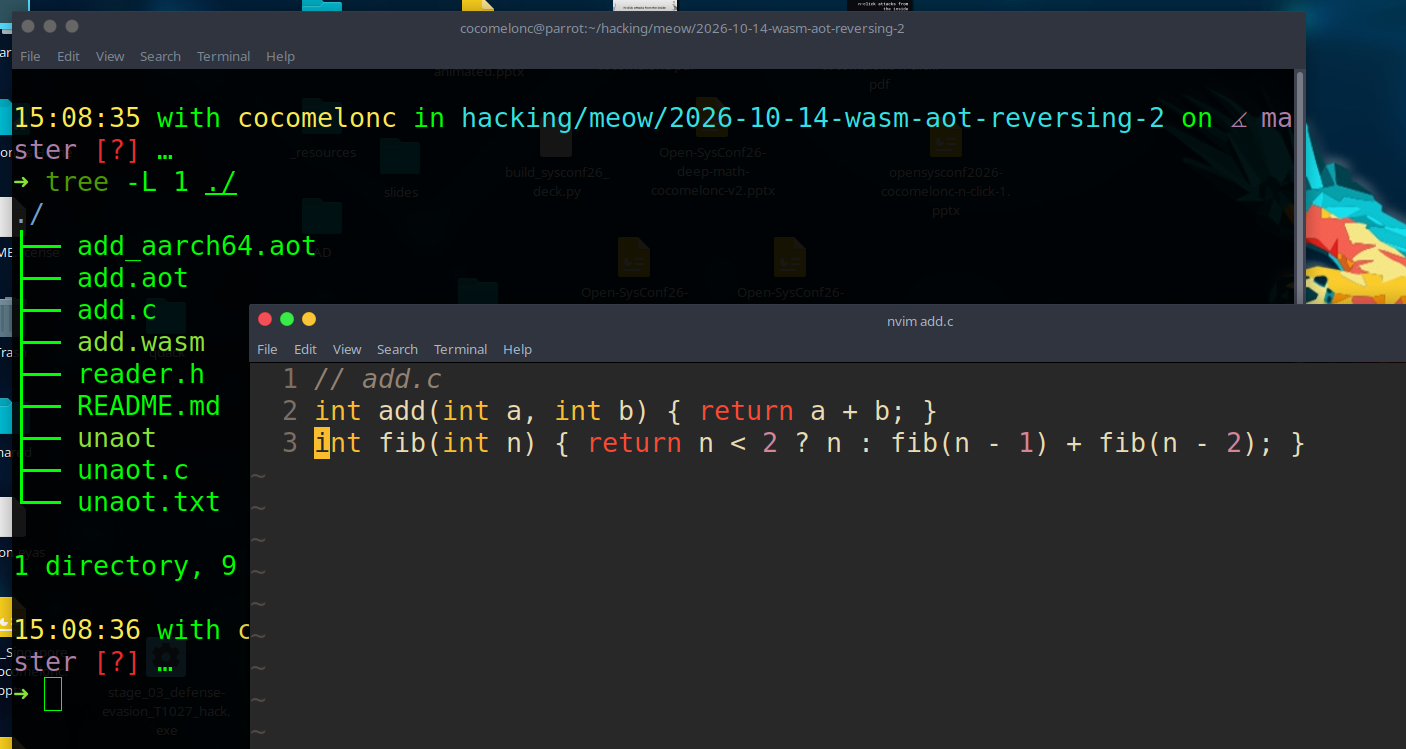Open Terminal menu in the cocomelonc@parrot window

point(223,56)
